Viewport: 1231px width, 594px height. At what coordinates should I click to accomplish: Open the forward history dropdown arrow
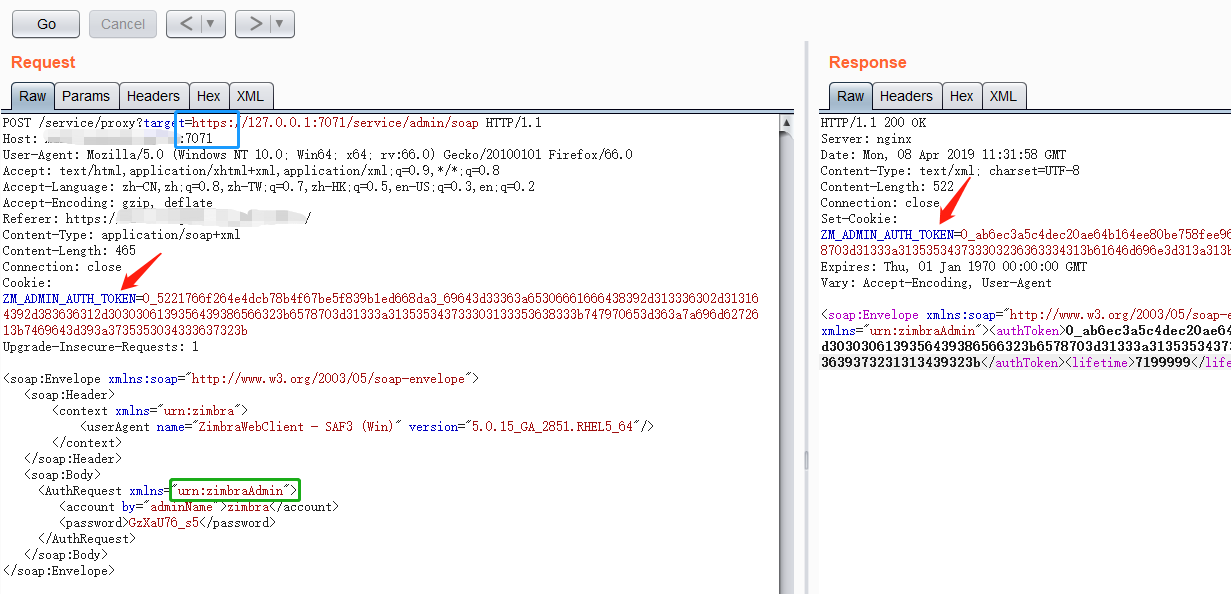282,24
